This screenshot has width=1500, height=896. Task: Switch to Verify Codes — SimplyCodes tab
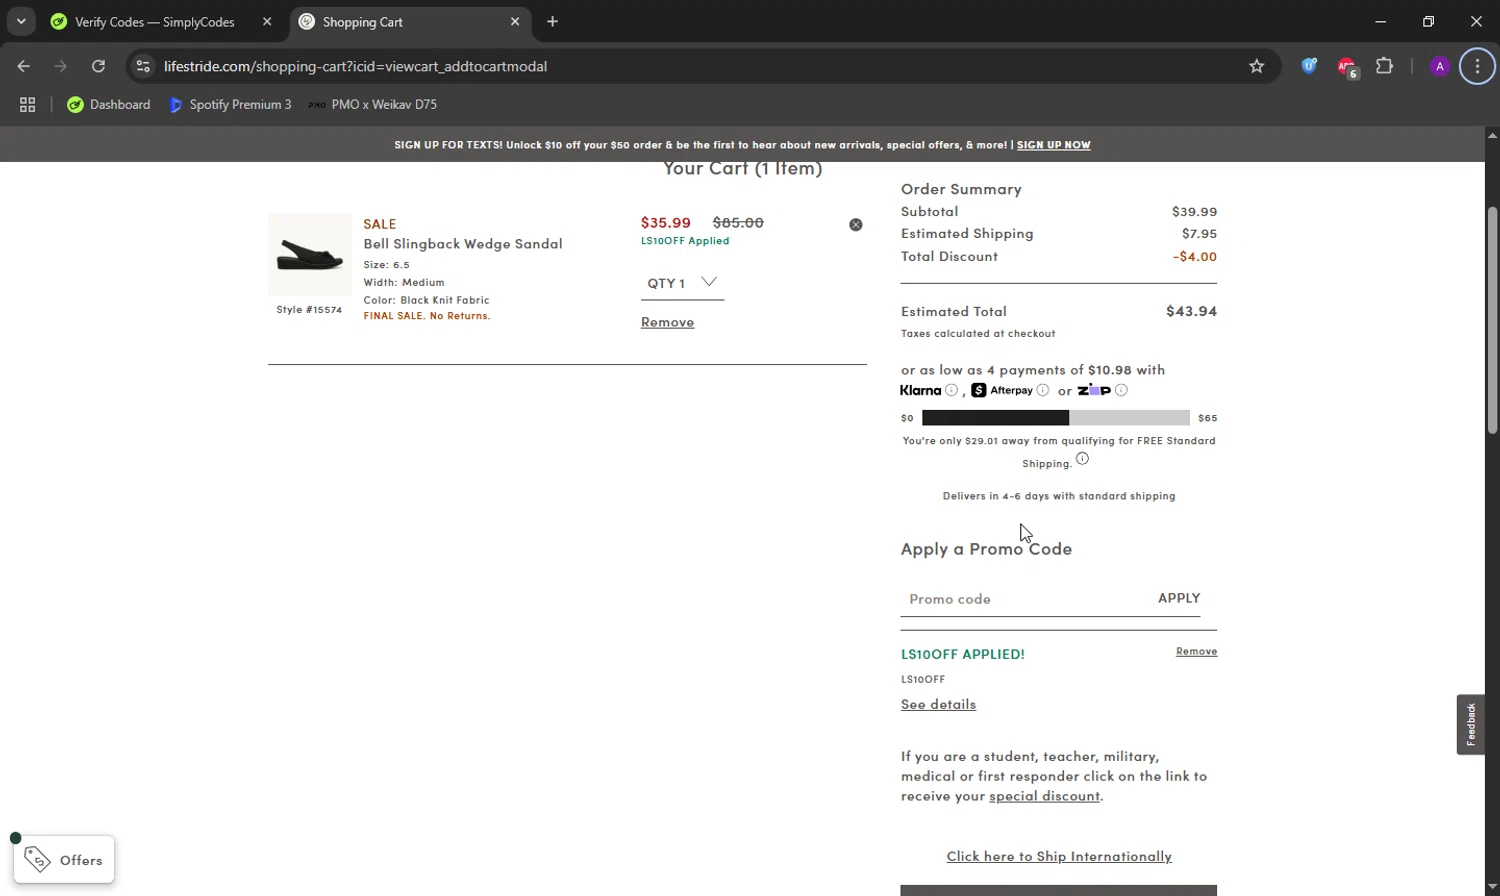[155, 22]
